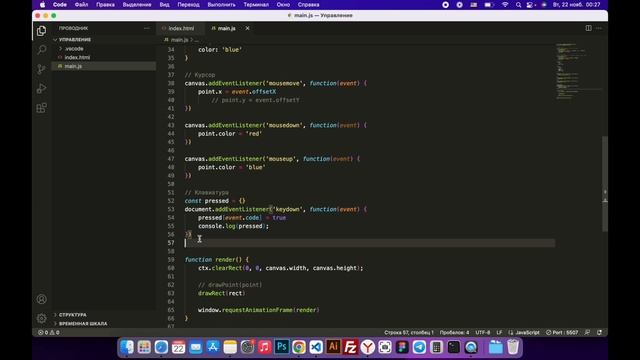Image resolution: width=640 pixels, height=360 pixels.
Task: Click the notifications bell in status bar
Action: click(599, 332)
